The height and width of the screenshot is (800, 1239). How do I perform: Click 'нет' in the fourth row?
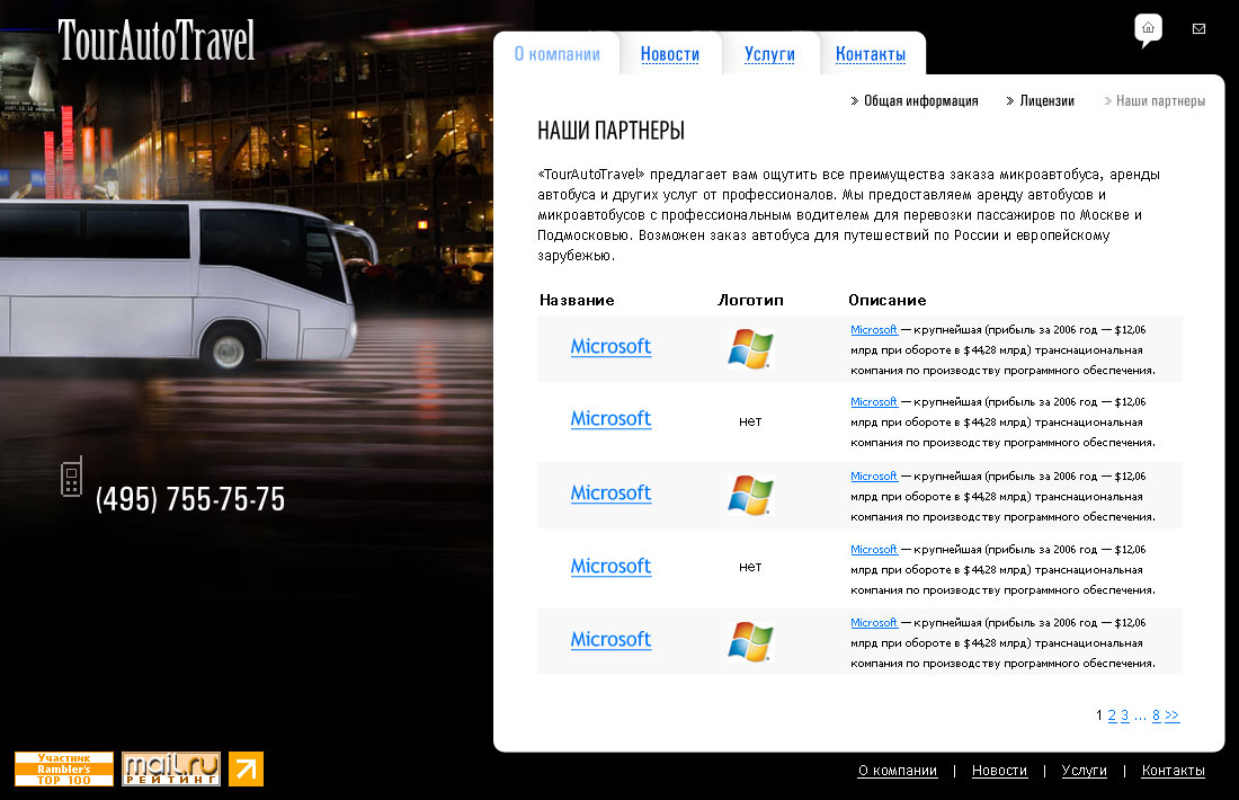pos(750,567)
